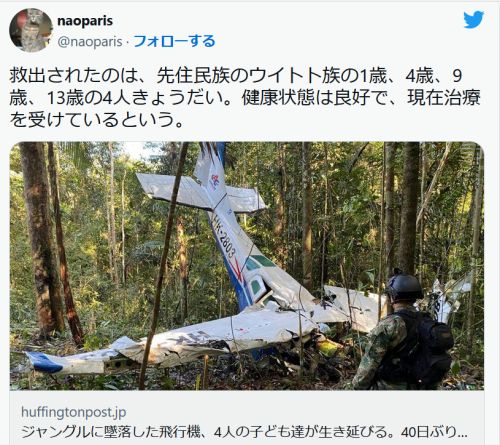This screenshot has height=445, width=500.
Task: Click the large tree trunk in photo
Action: (x=41, y=240)
